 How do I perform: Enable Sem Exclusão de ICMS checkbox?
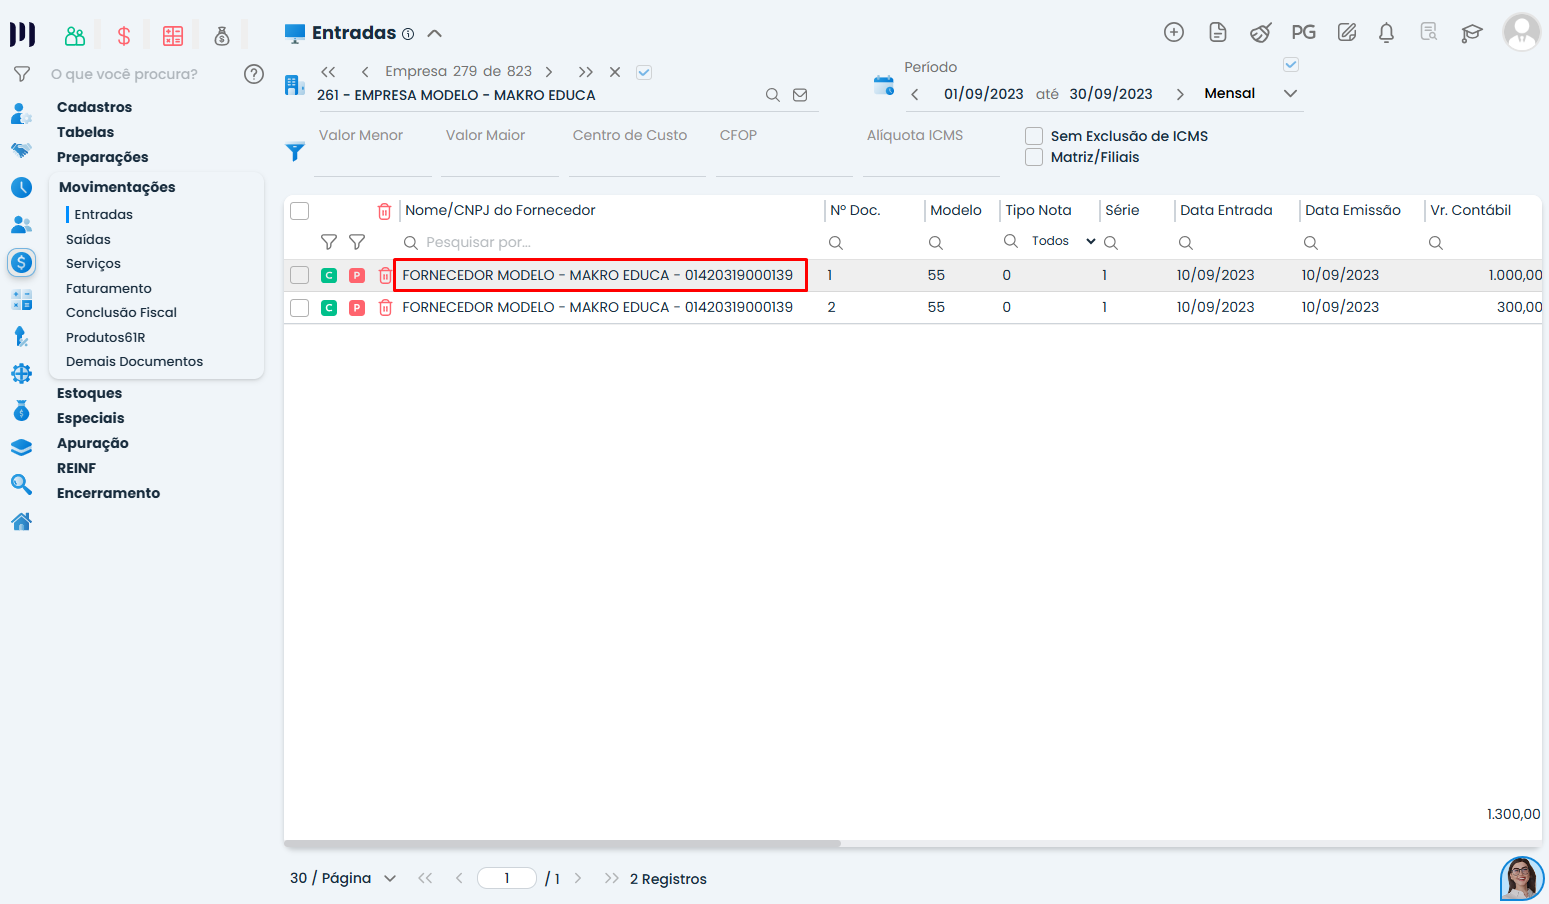(x=1034, y=136)
